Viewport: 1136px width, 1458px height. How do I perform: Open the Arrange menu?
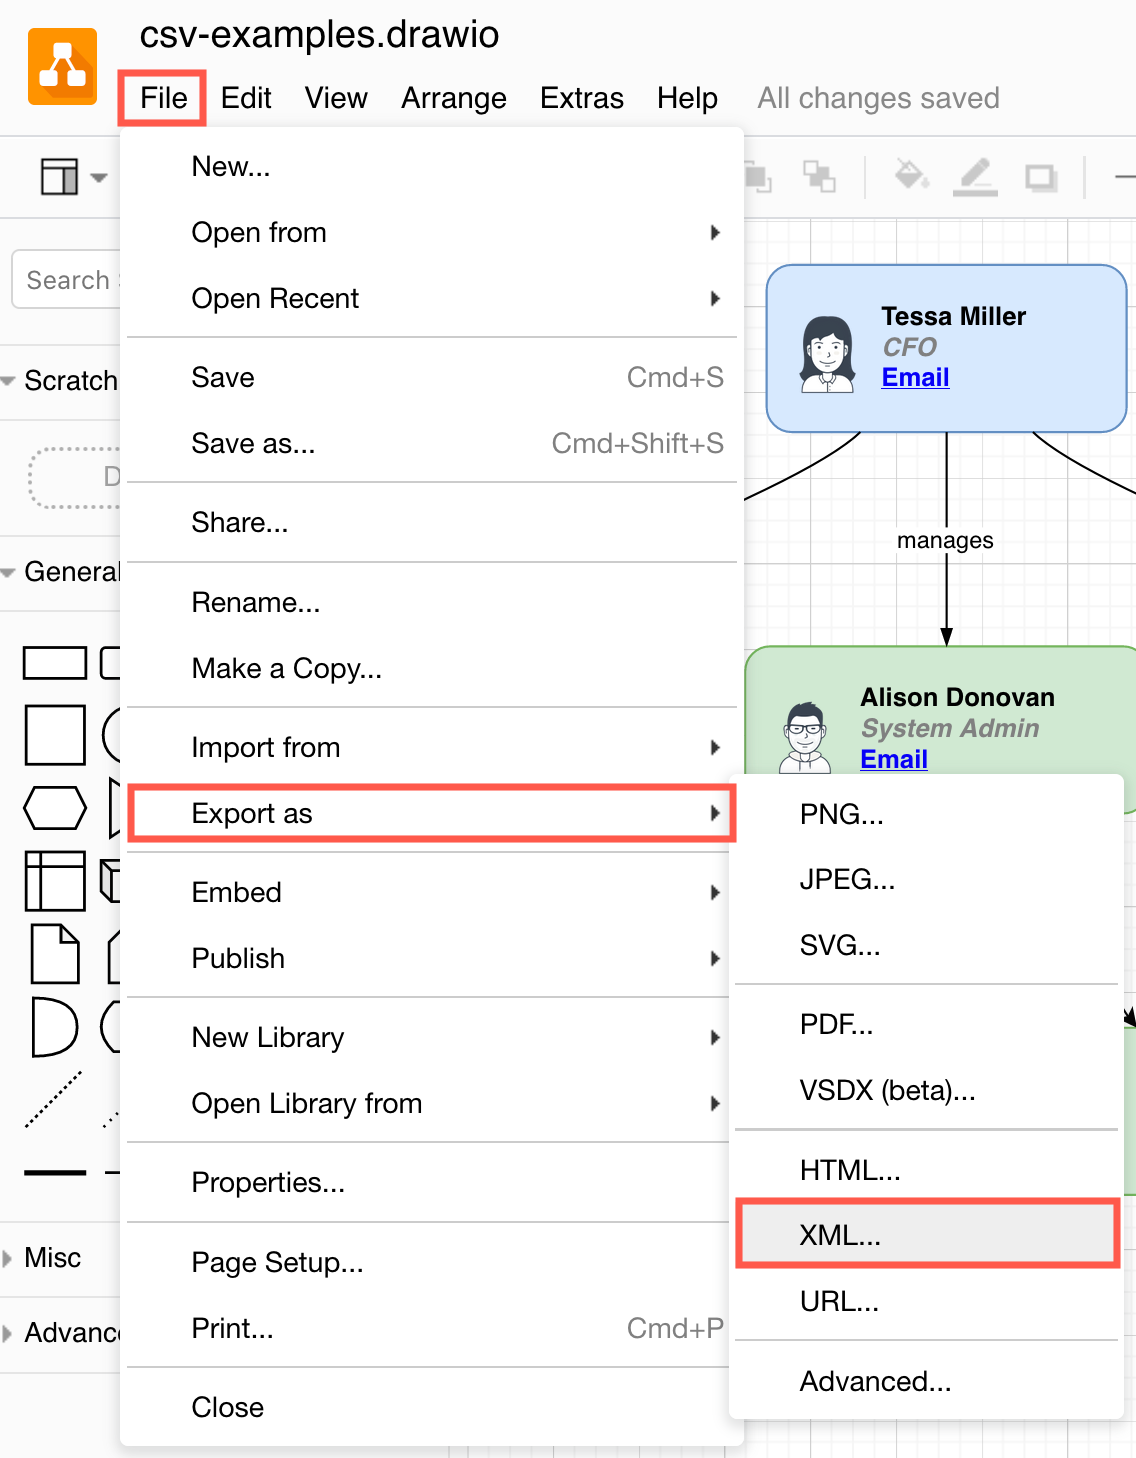click(x=453, y=97)
